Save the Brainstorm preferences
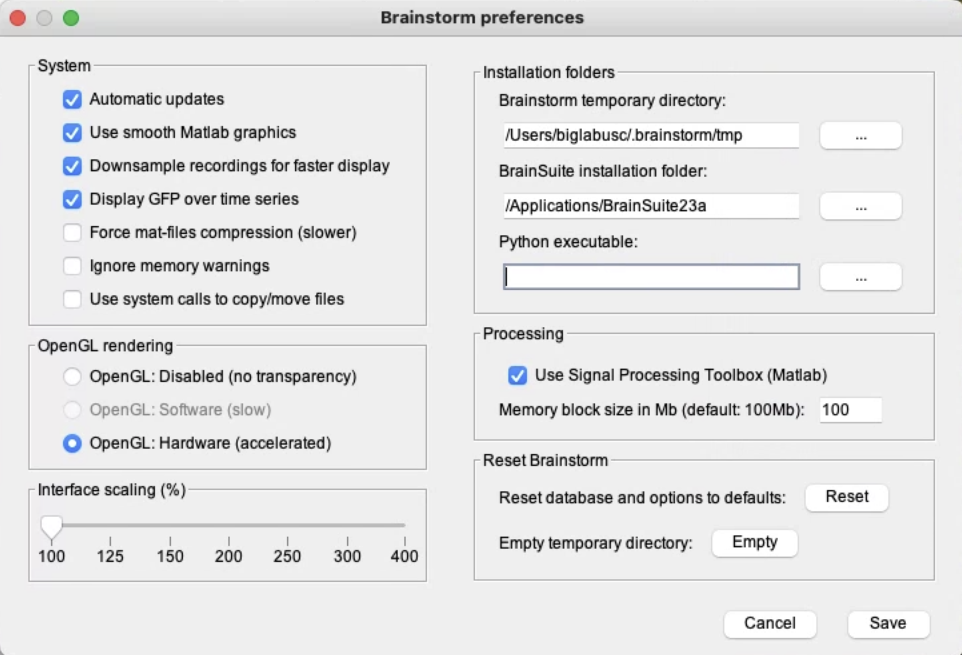Viewport: 962px width, 655px height. pyautogui.click(x=888, y=623)
